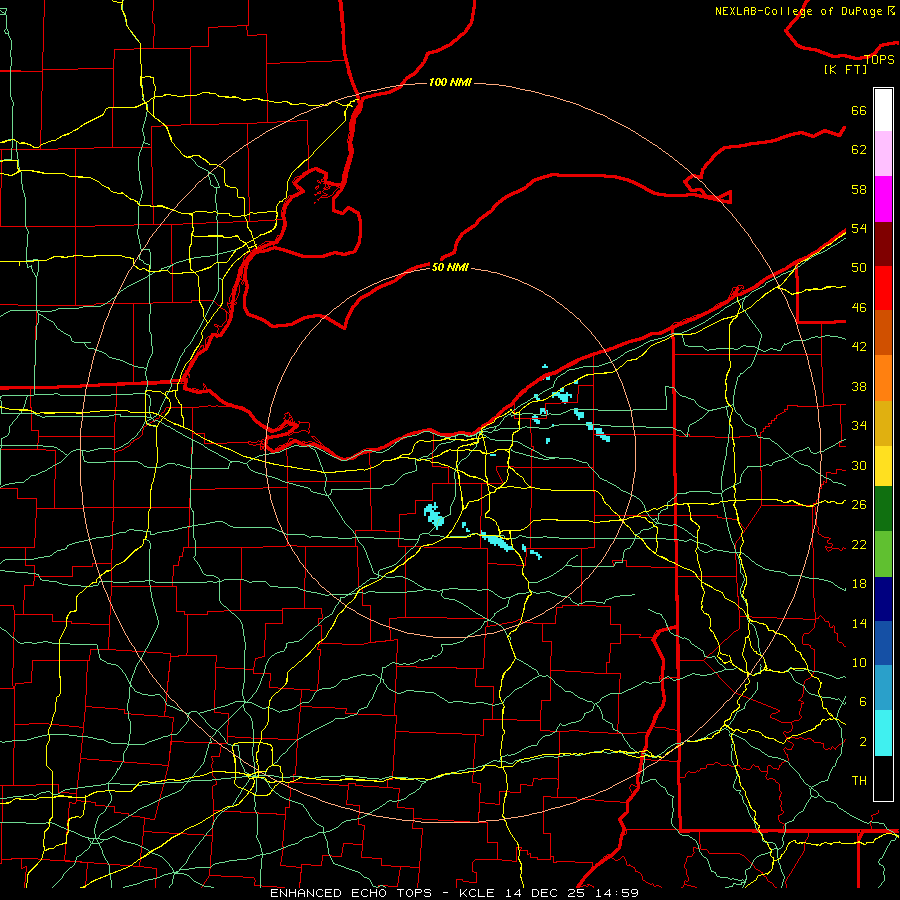Click the navy blue legend swatch
The height and width of the screenshot is (900, 900).
883,599
